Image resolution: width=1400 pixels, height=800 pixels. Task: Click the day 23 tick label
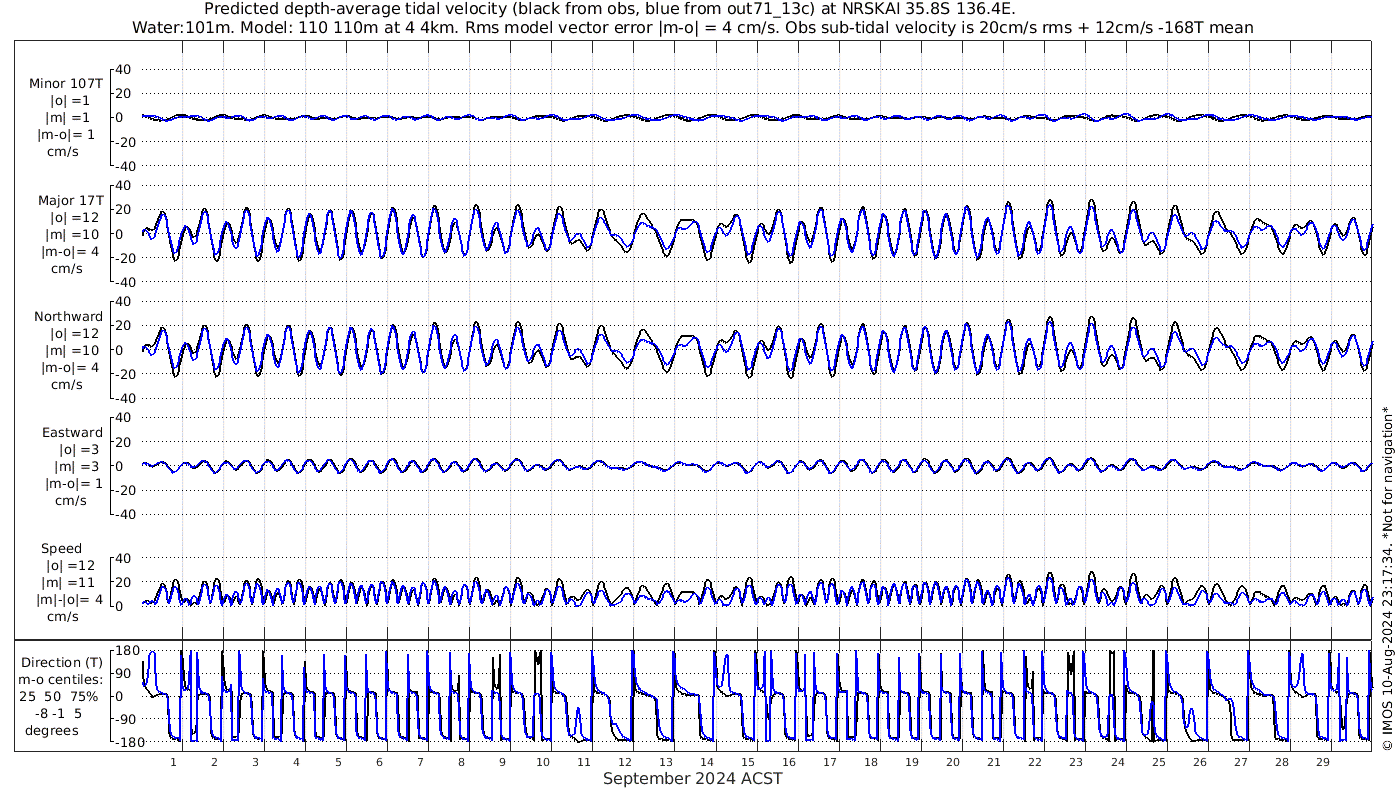pyautogui.click(x=1076, y=762)
